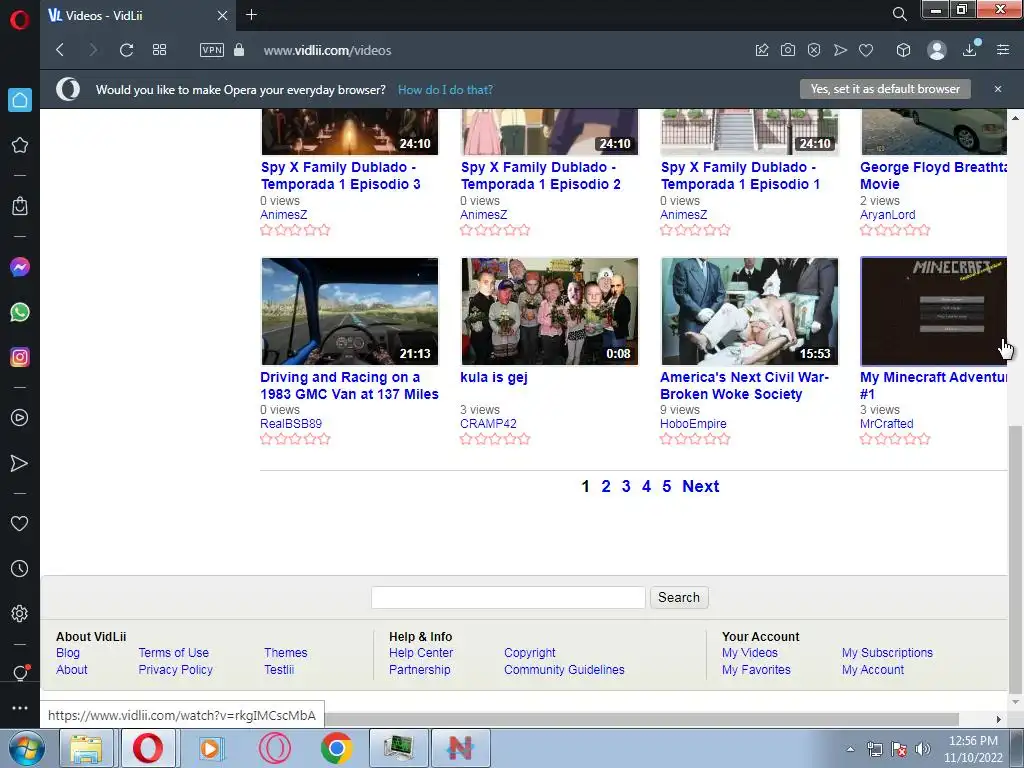The image size is (1024, 768).
Task: Open extensions cube icon
Action: [903, 50]
